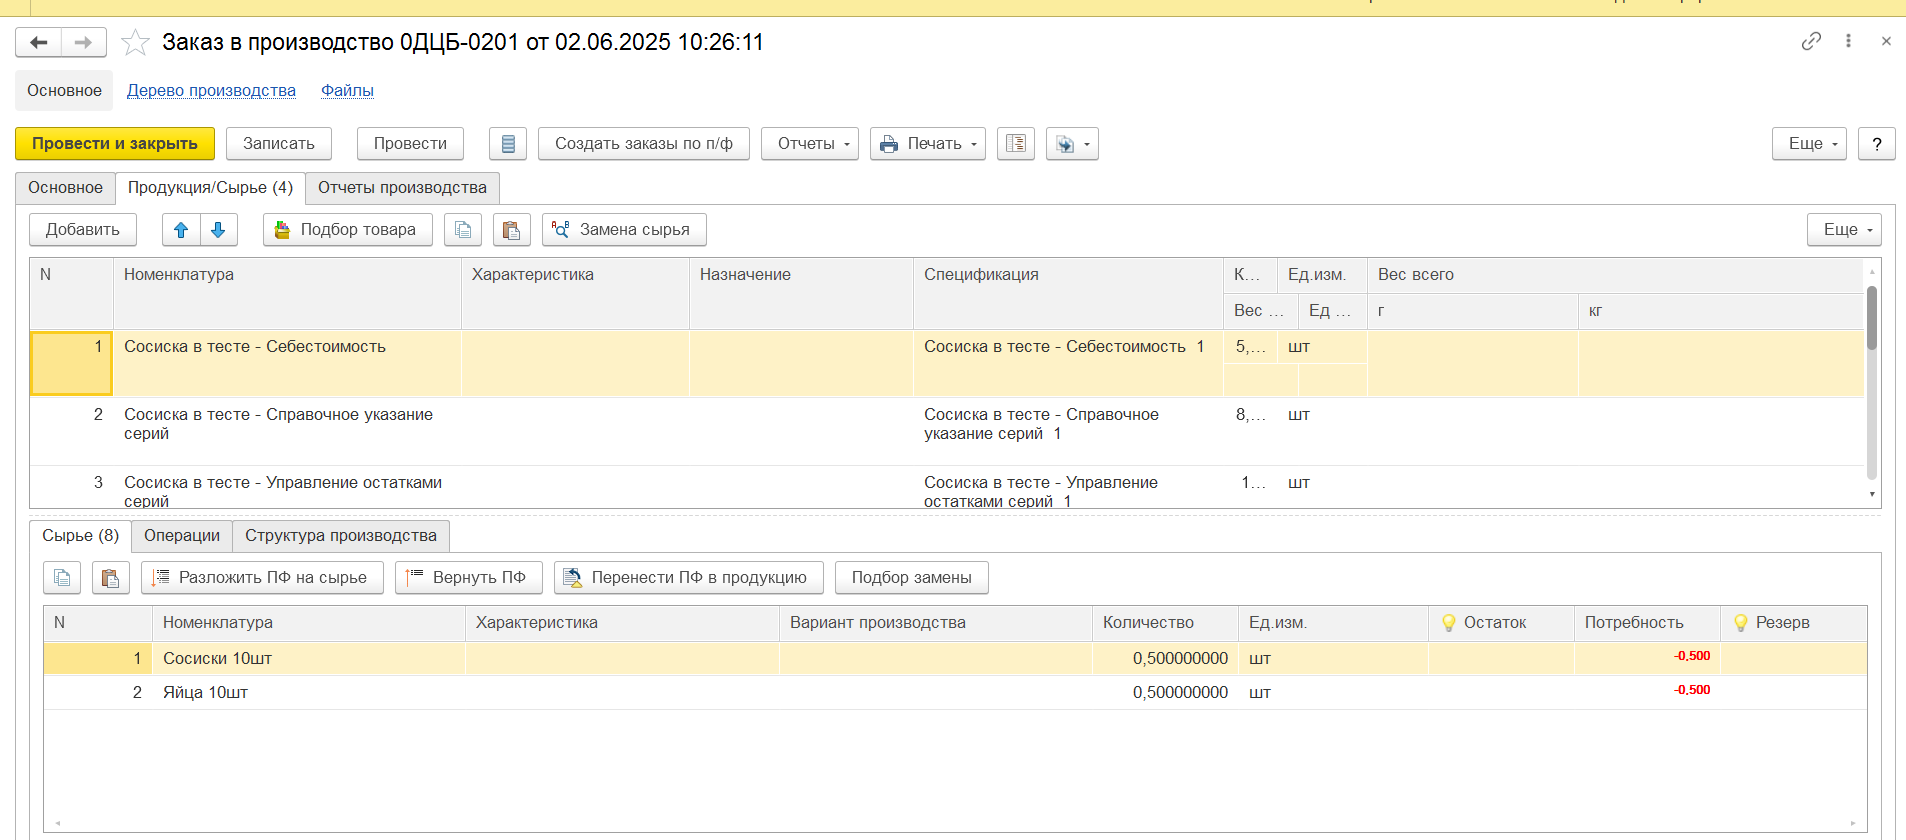
Task: Click Разложить ПФ на сырье
Action: [262, 578]
